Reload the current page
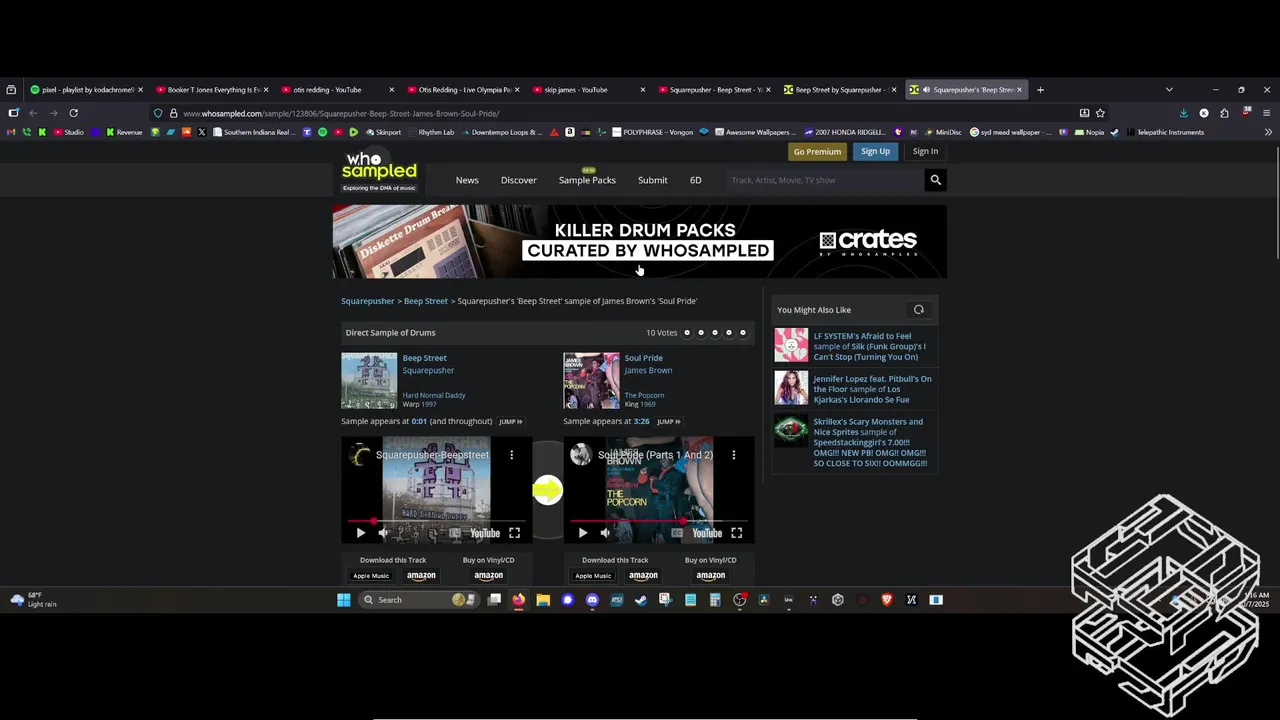Viewport: 1280px width, 720px height. pos(73,113)
